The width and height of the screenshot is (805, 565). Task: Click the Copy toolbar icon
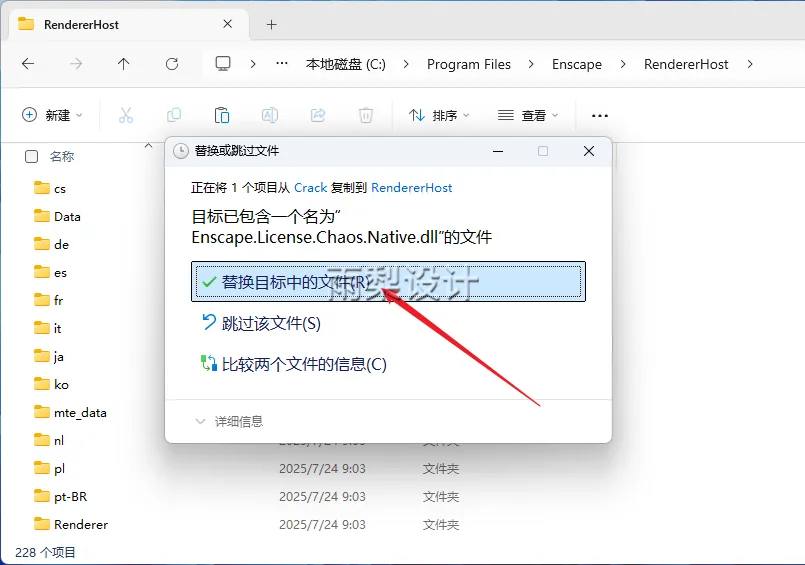point(174,115)
